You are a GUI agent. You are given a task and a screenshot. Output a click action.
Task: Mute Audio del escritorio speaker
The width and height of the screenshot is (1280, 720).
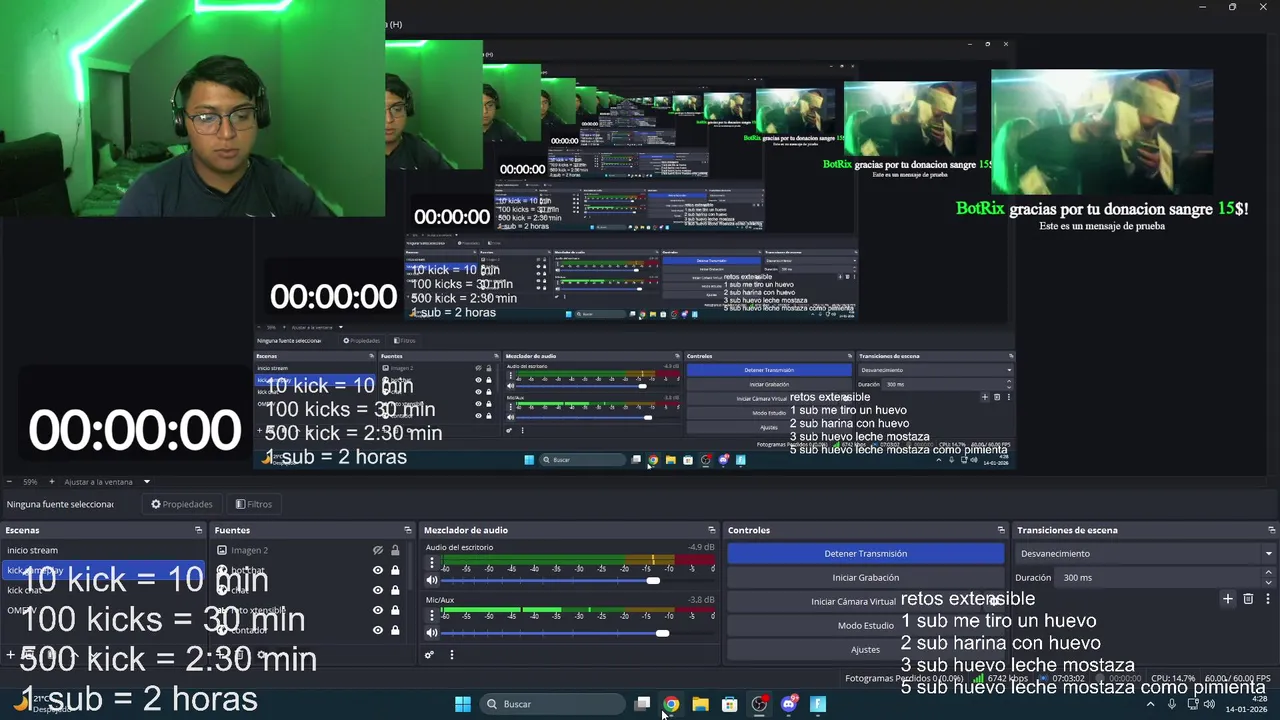coord(432,580)
